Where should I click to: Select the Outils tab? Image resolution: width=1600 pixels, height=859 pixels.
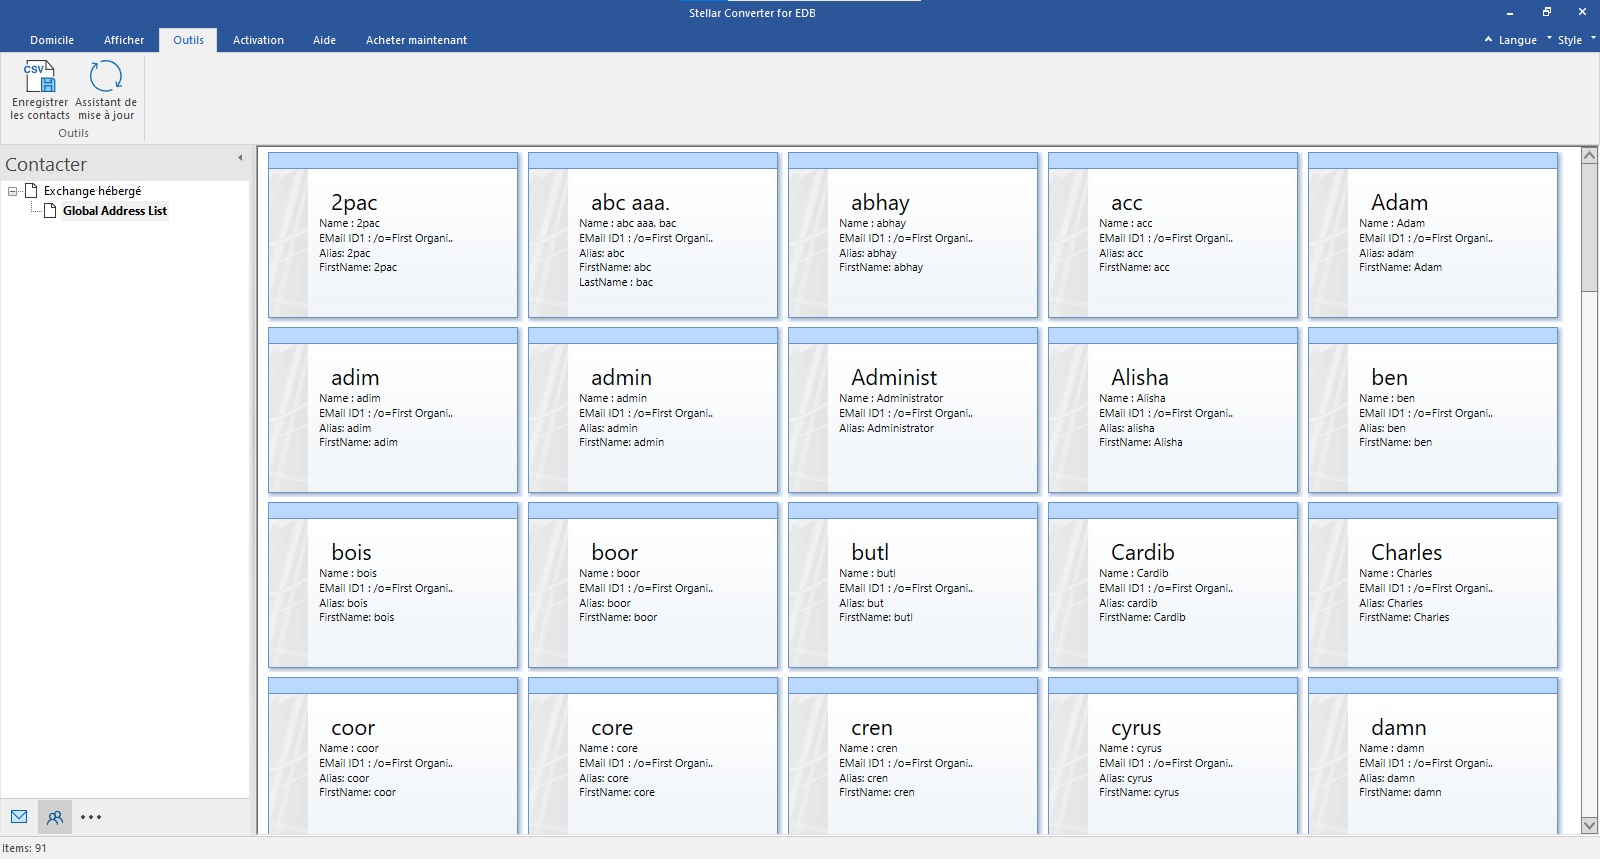188,40
